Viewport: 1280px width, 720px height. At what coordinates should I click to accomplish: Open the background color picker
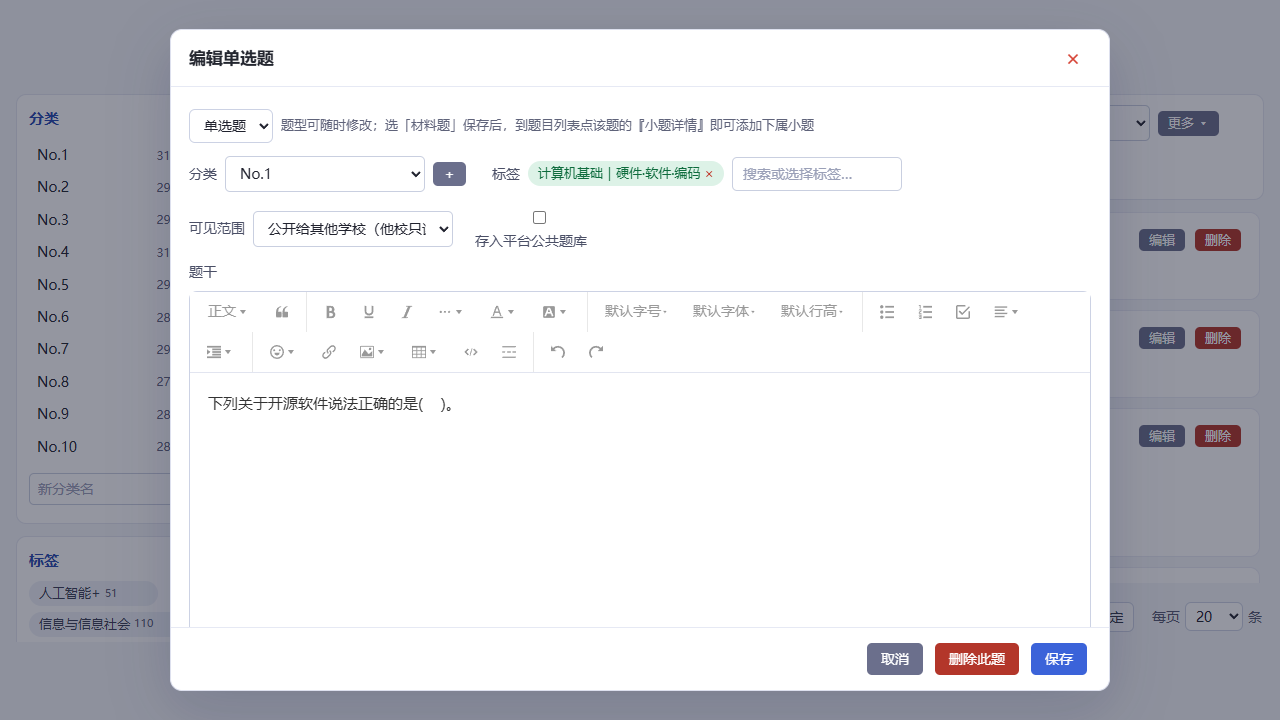click(554, 312)
